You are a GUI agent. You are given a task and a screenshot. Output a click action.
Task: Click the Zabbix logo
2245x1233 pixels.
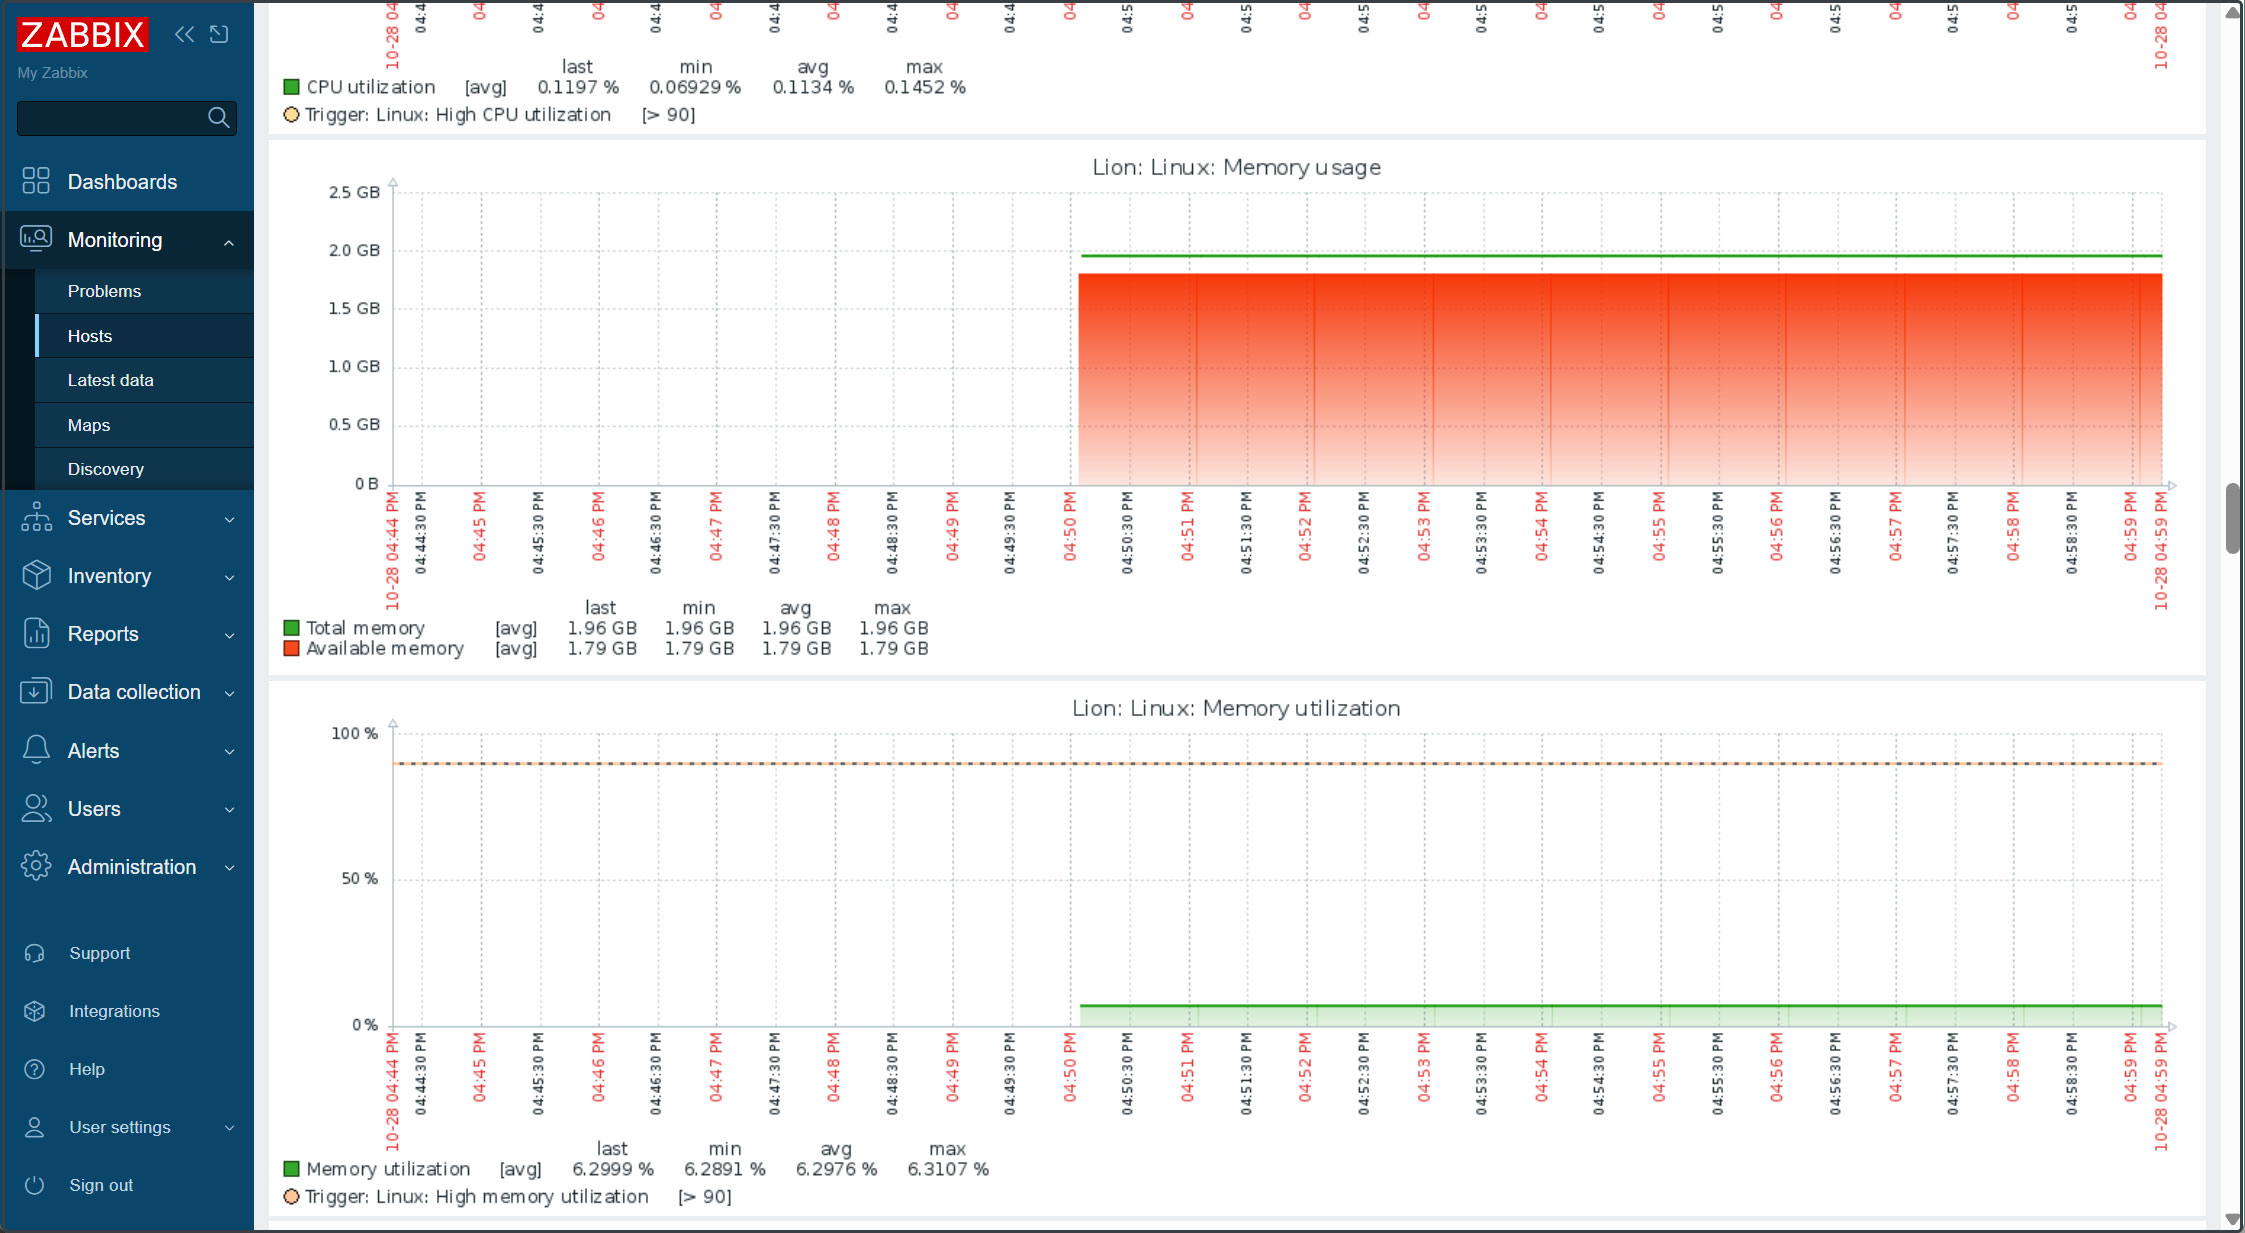tap(83, 35)
